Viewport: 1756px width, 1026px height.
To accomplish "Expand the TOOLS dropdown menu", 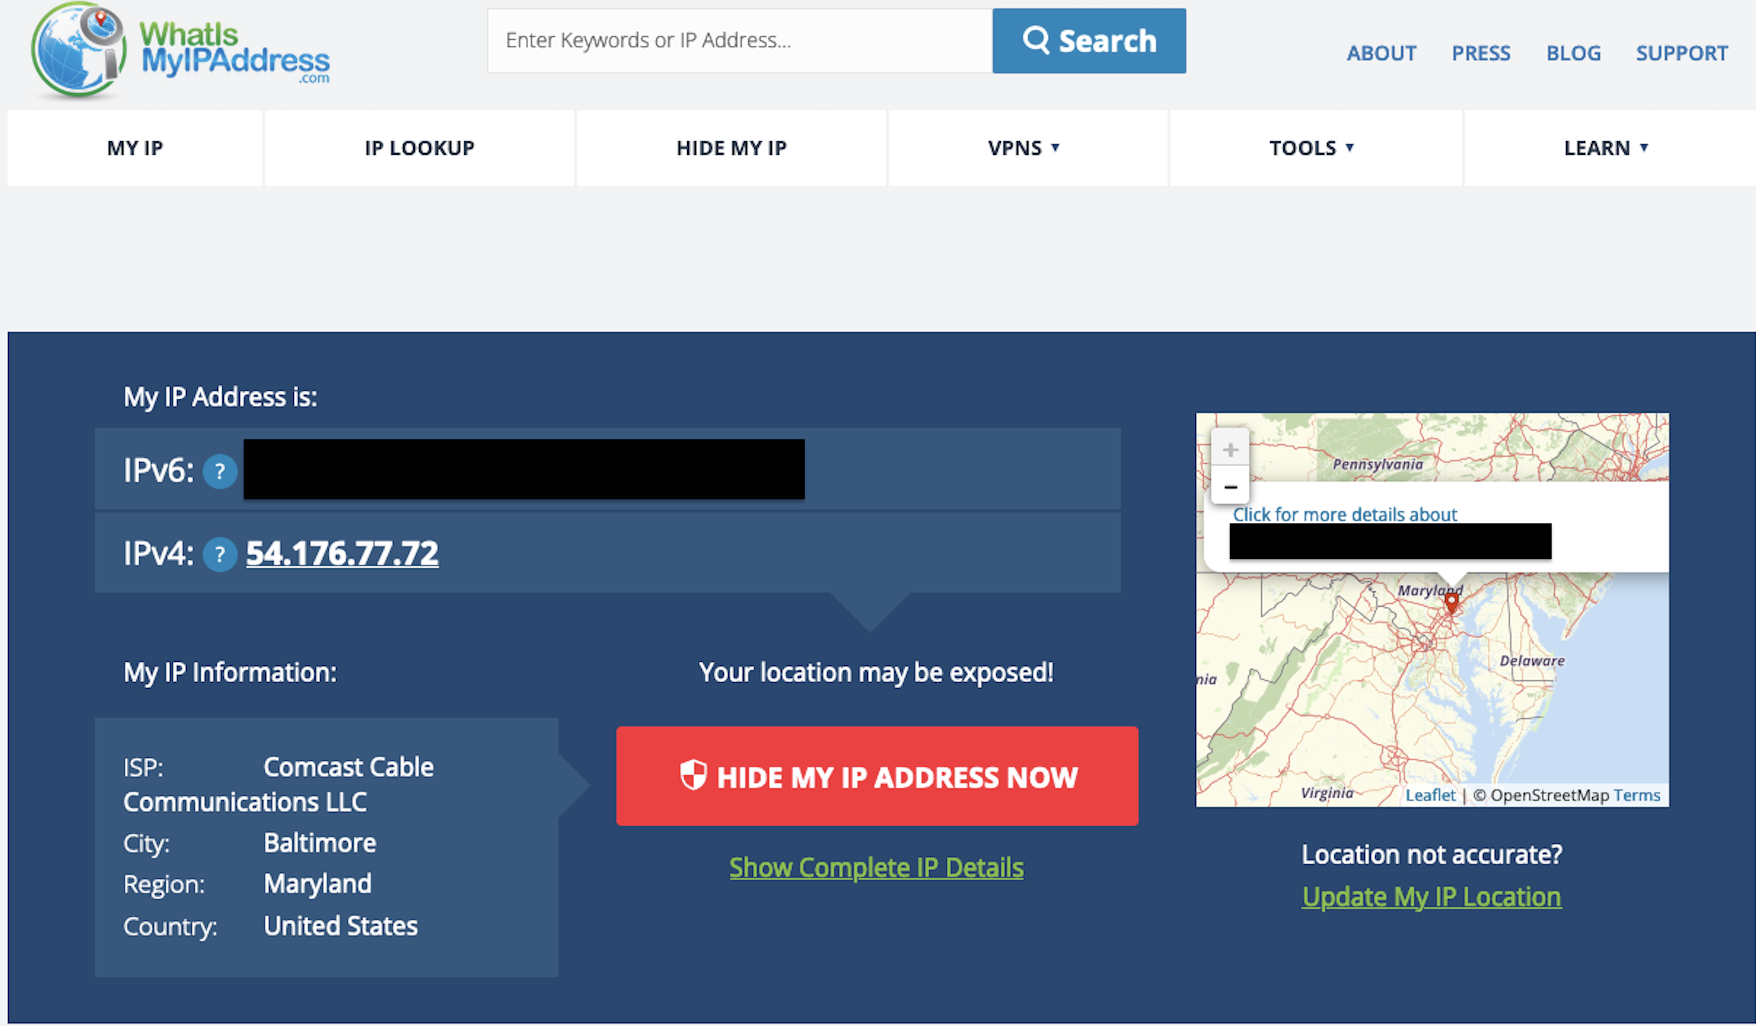I will (x=1312, y=148).
